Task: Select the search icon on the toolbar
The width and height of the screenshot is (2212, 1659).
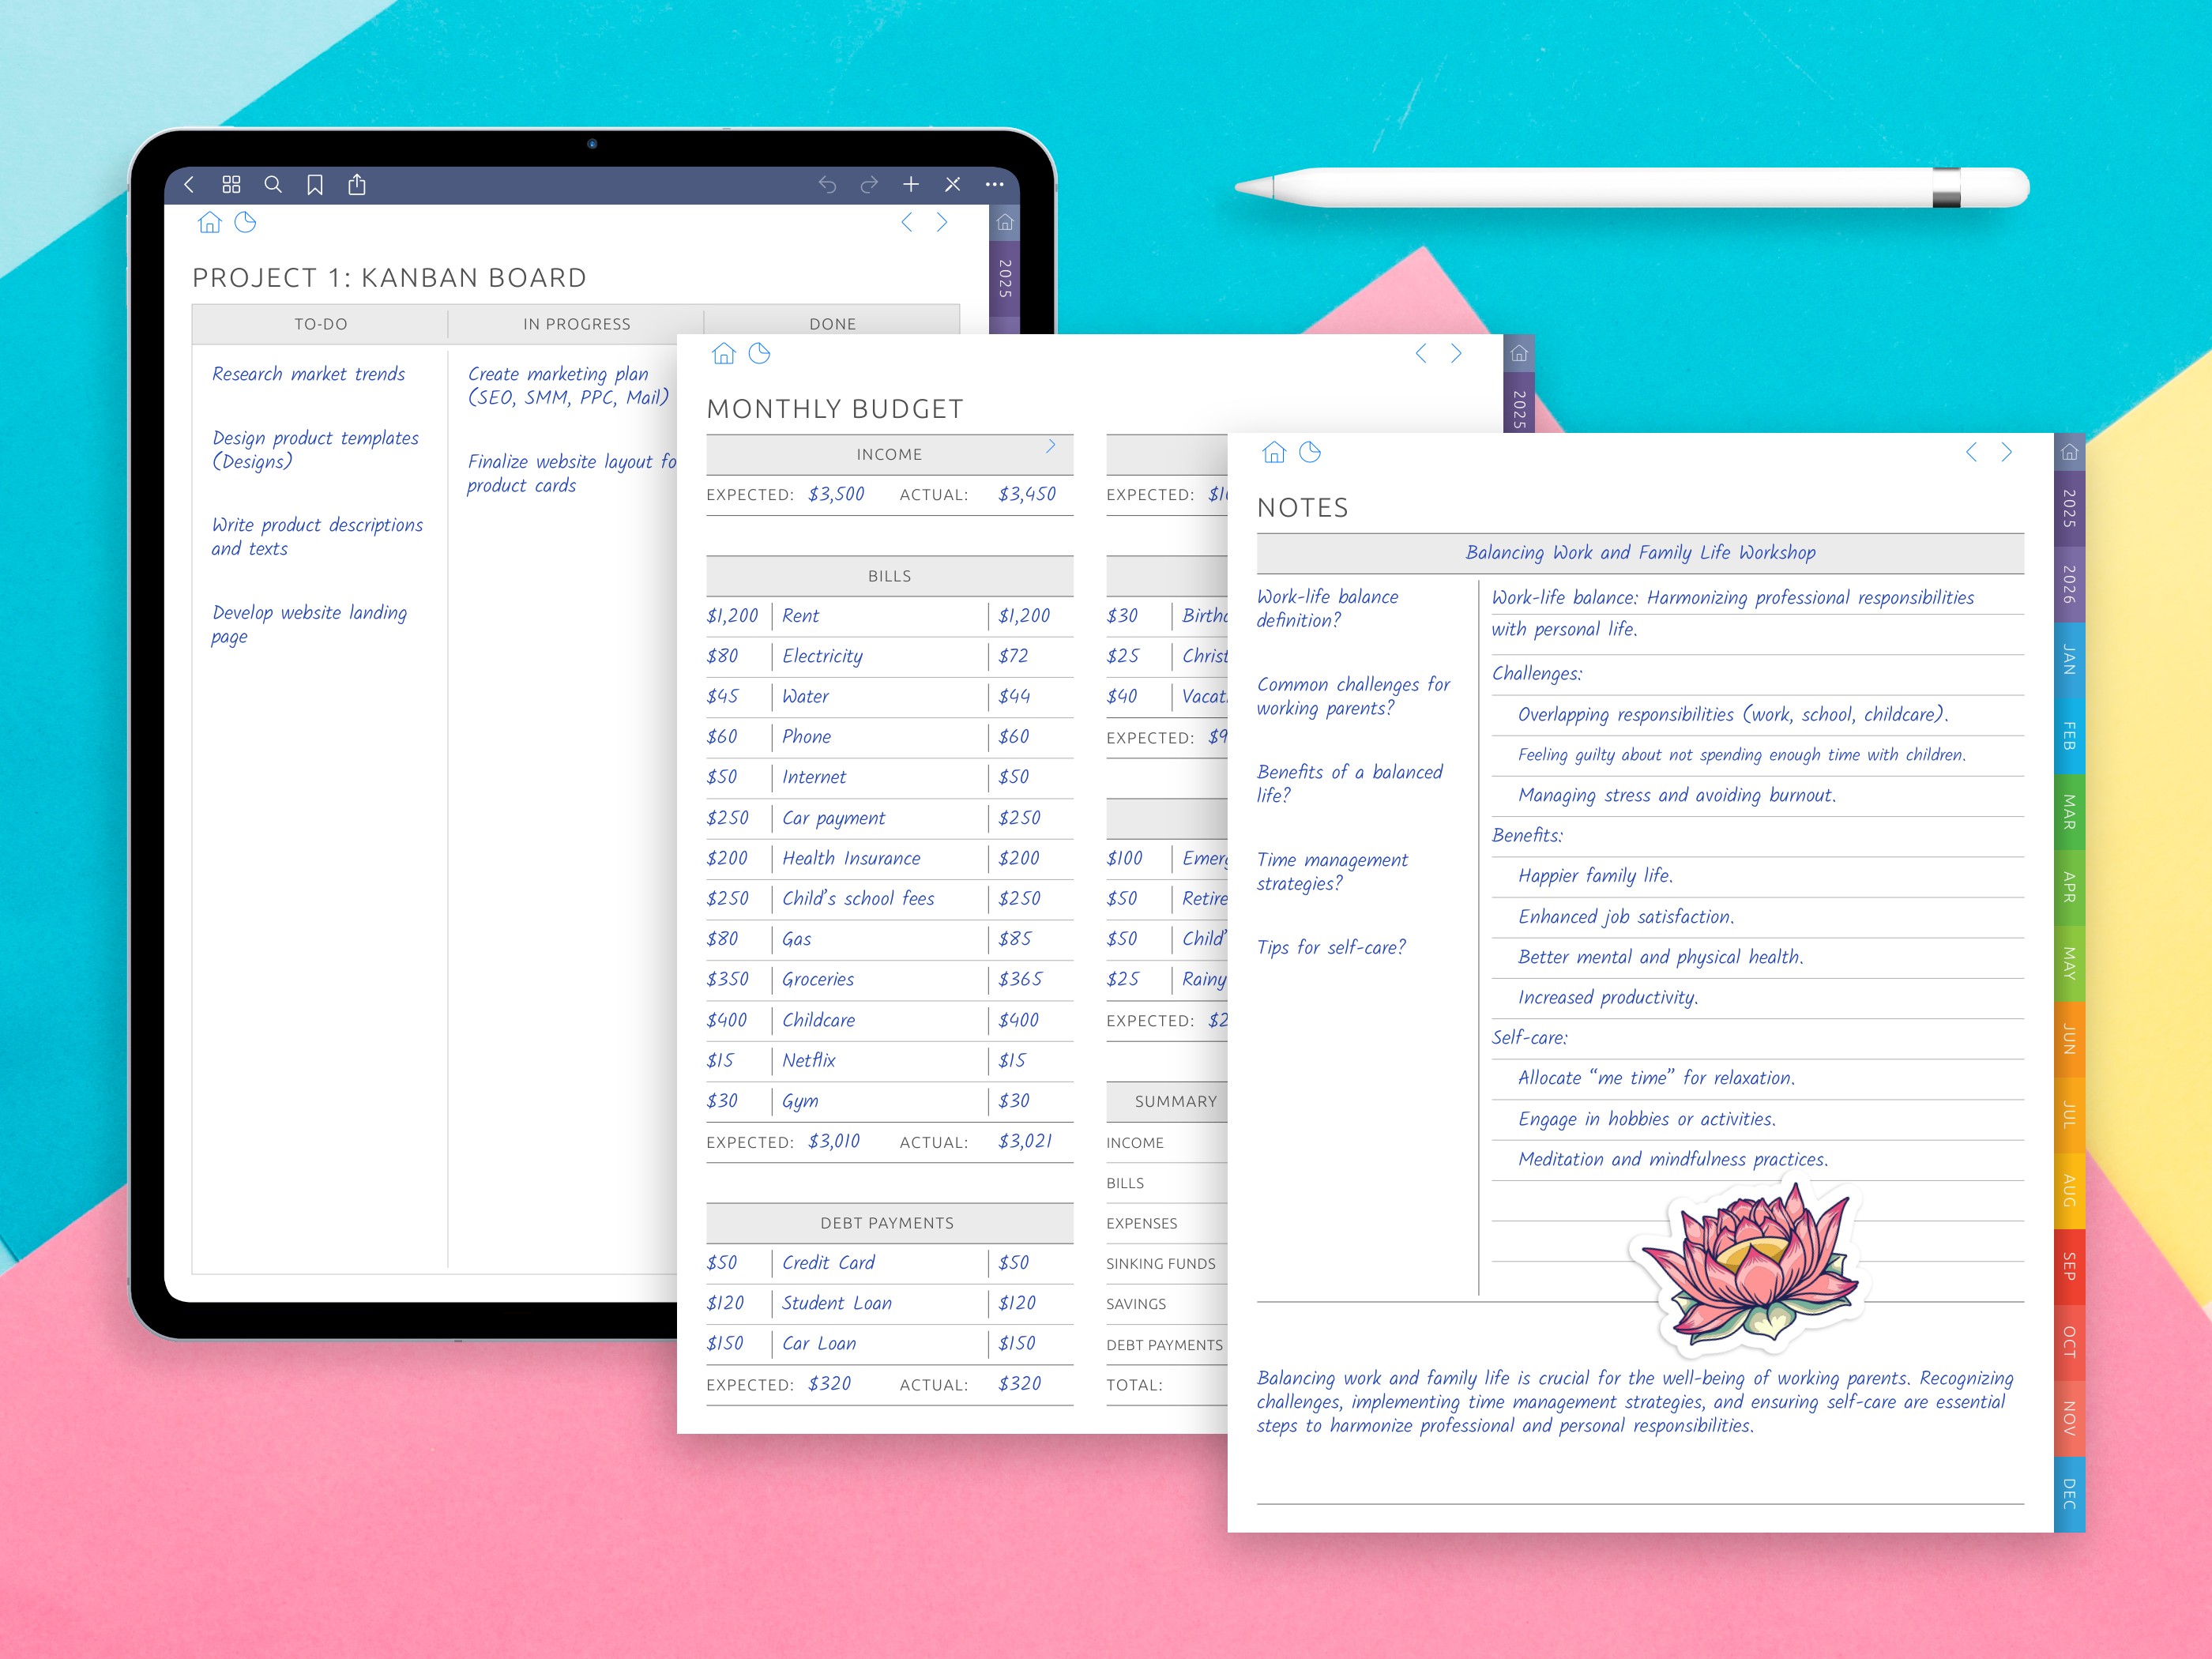Action: pos(273,184)
